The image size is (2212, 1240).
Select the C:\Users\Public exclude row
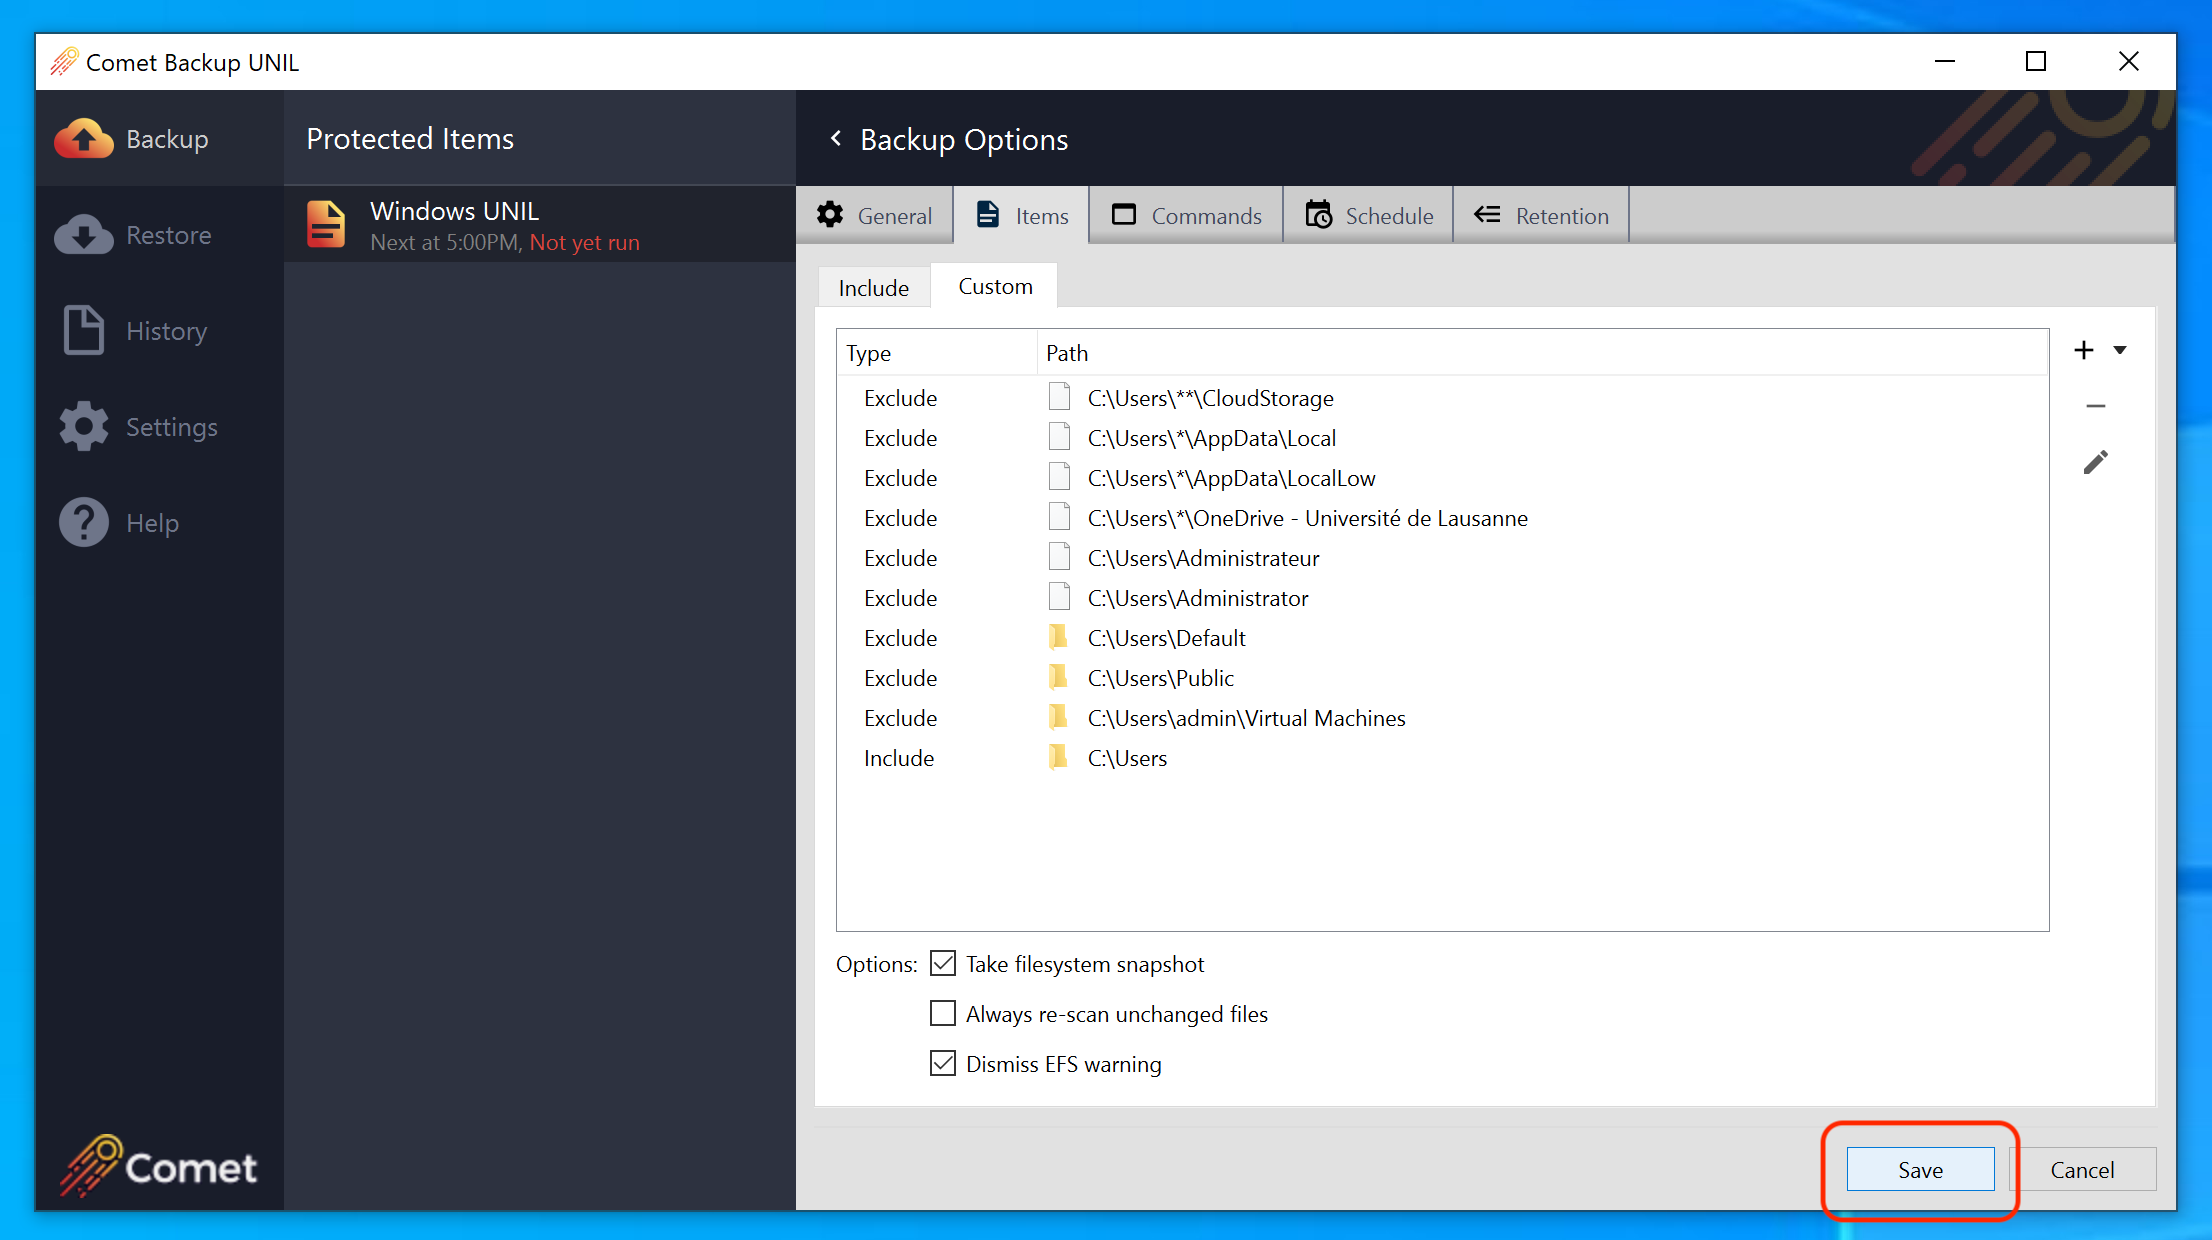point(1160,678)
